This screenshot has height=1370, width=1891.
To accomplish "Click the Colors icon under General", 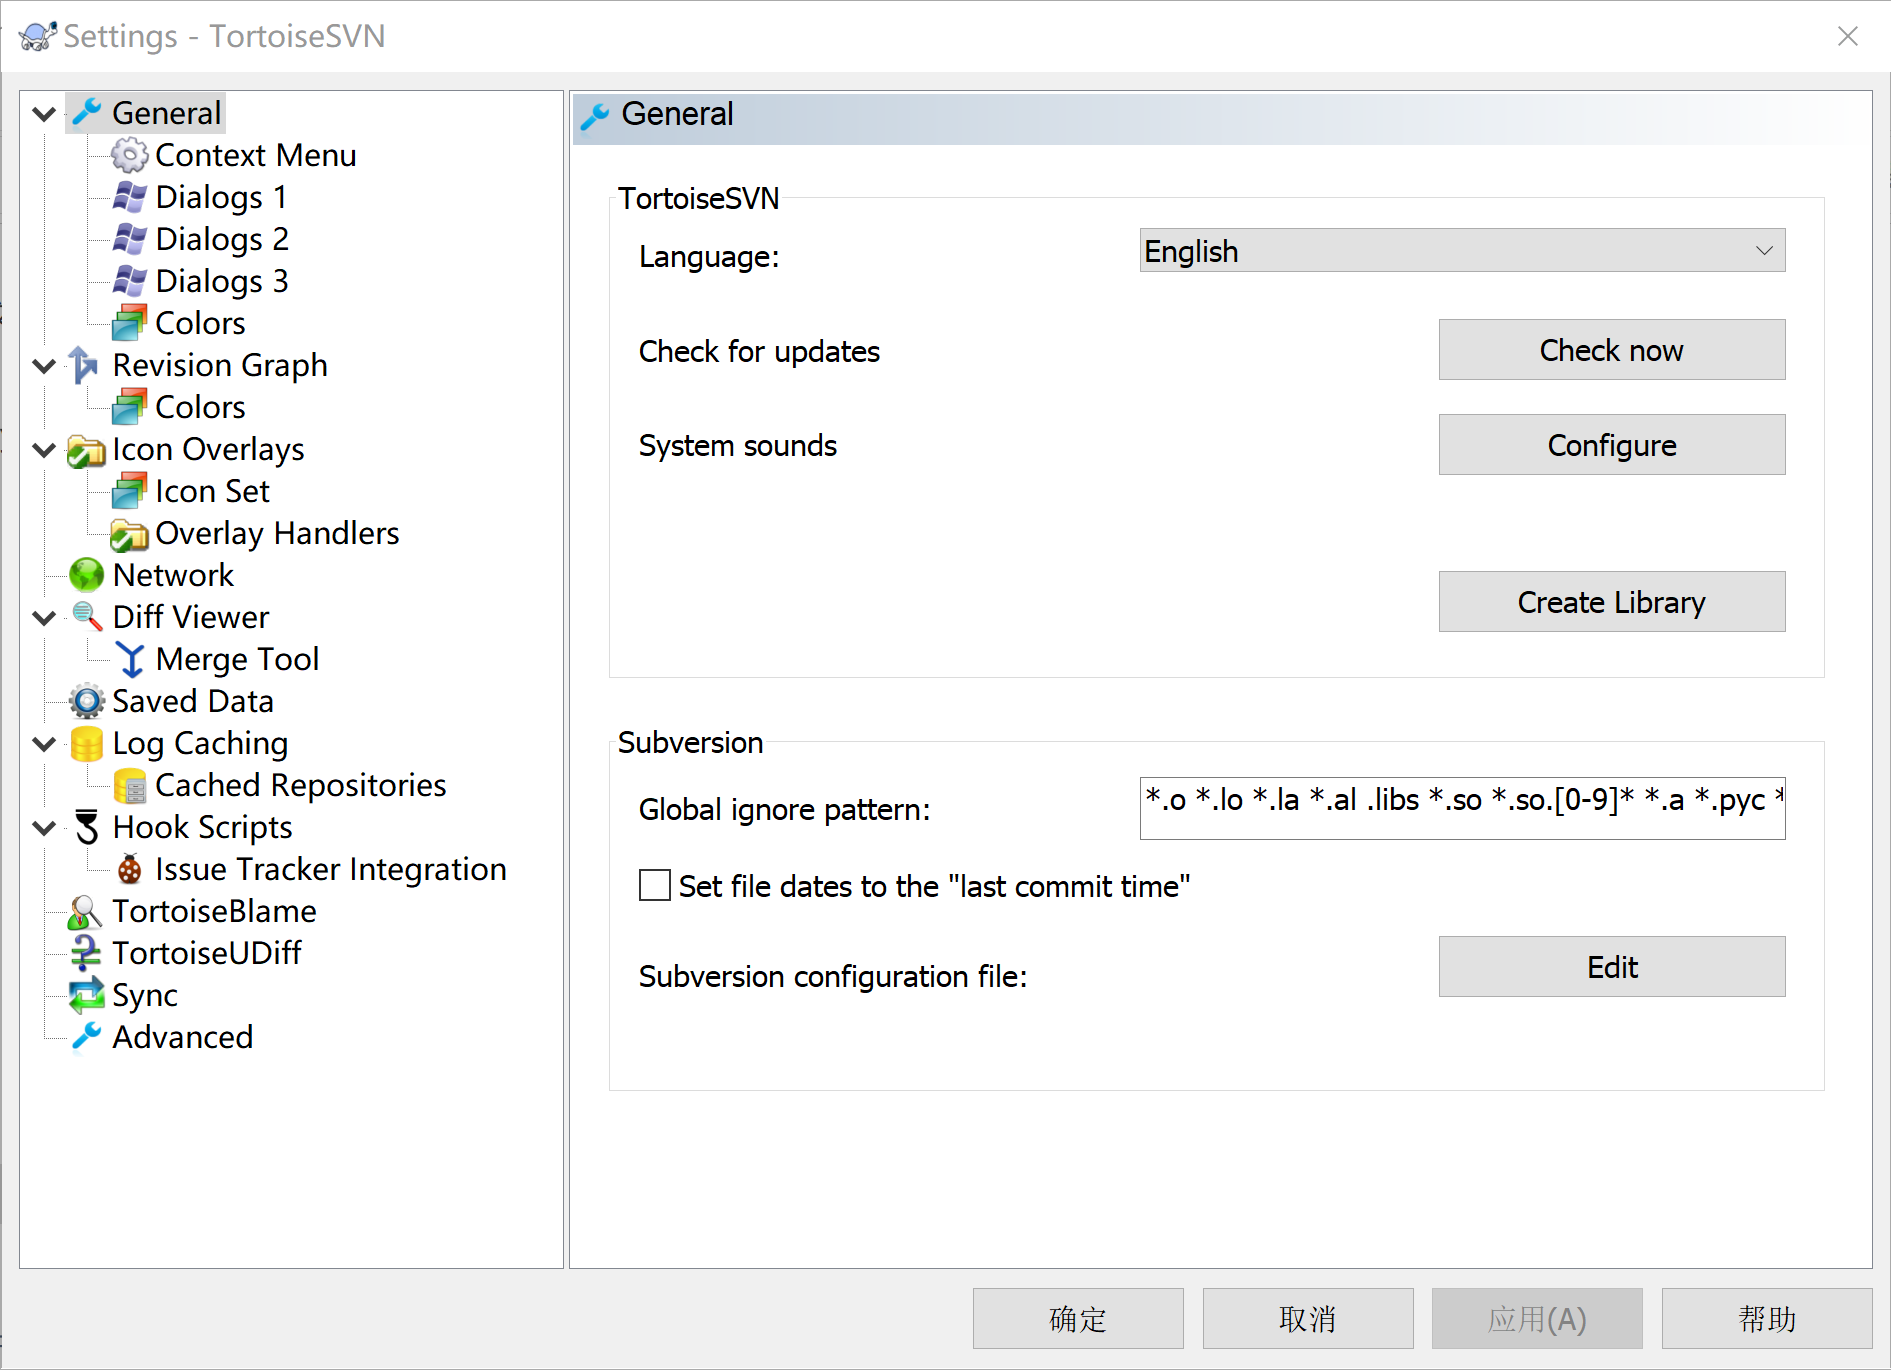I will [x=130, y=323].
